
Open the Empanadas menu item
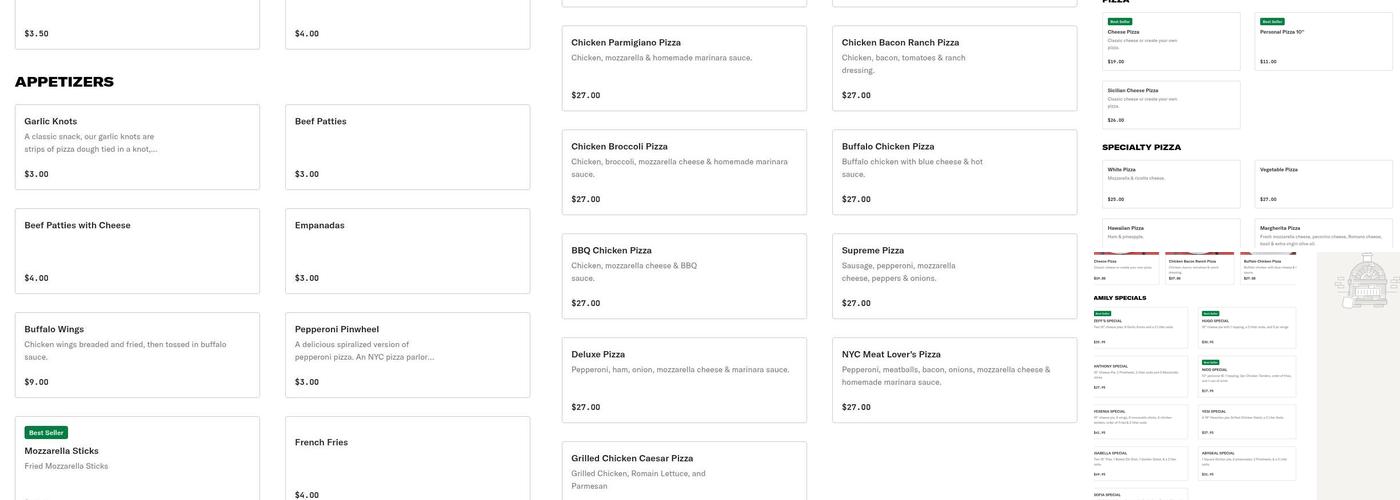[407, 251]
